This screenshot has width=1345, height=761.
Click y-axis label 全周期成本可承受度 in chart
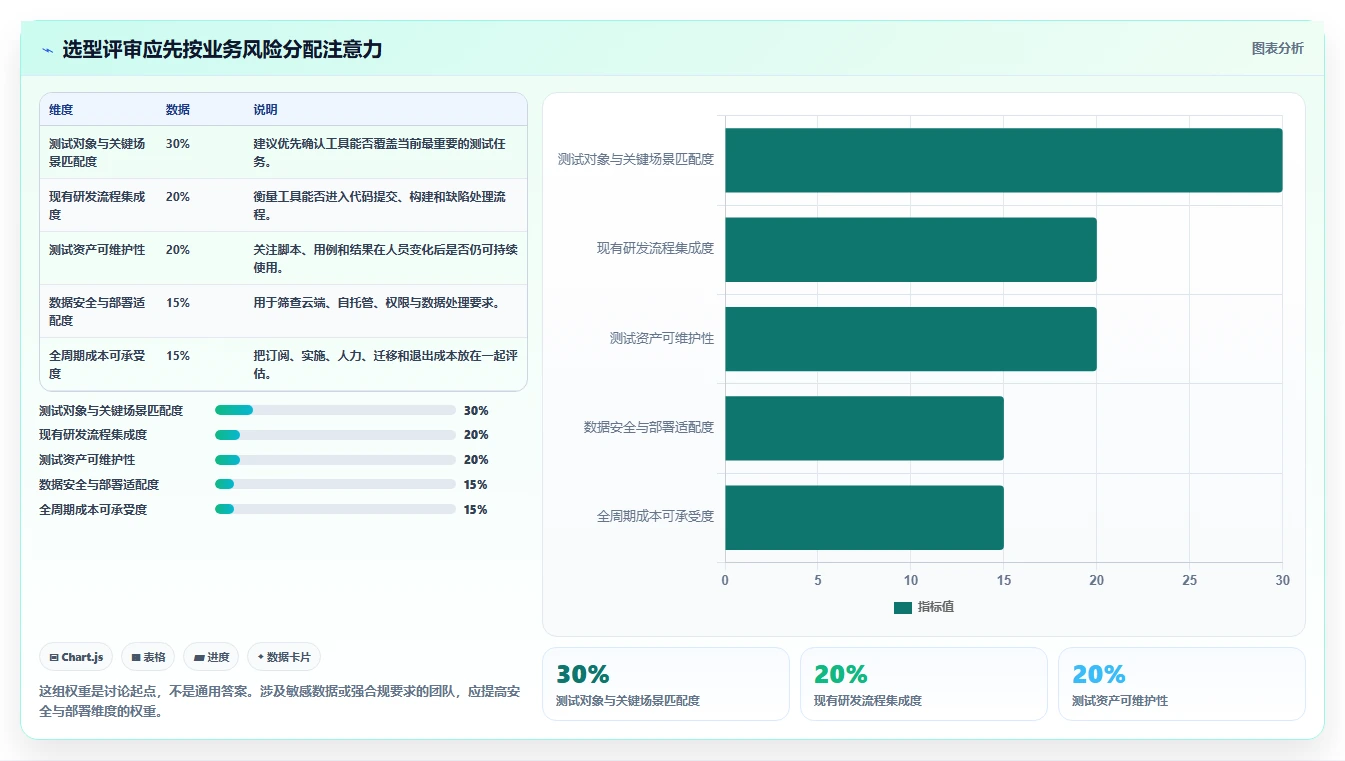pyautogui.click(x=655, y=517)
